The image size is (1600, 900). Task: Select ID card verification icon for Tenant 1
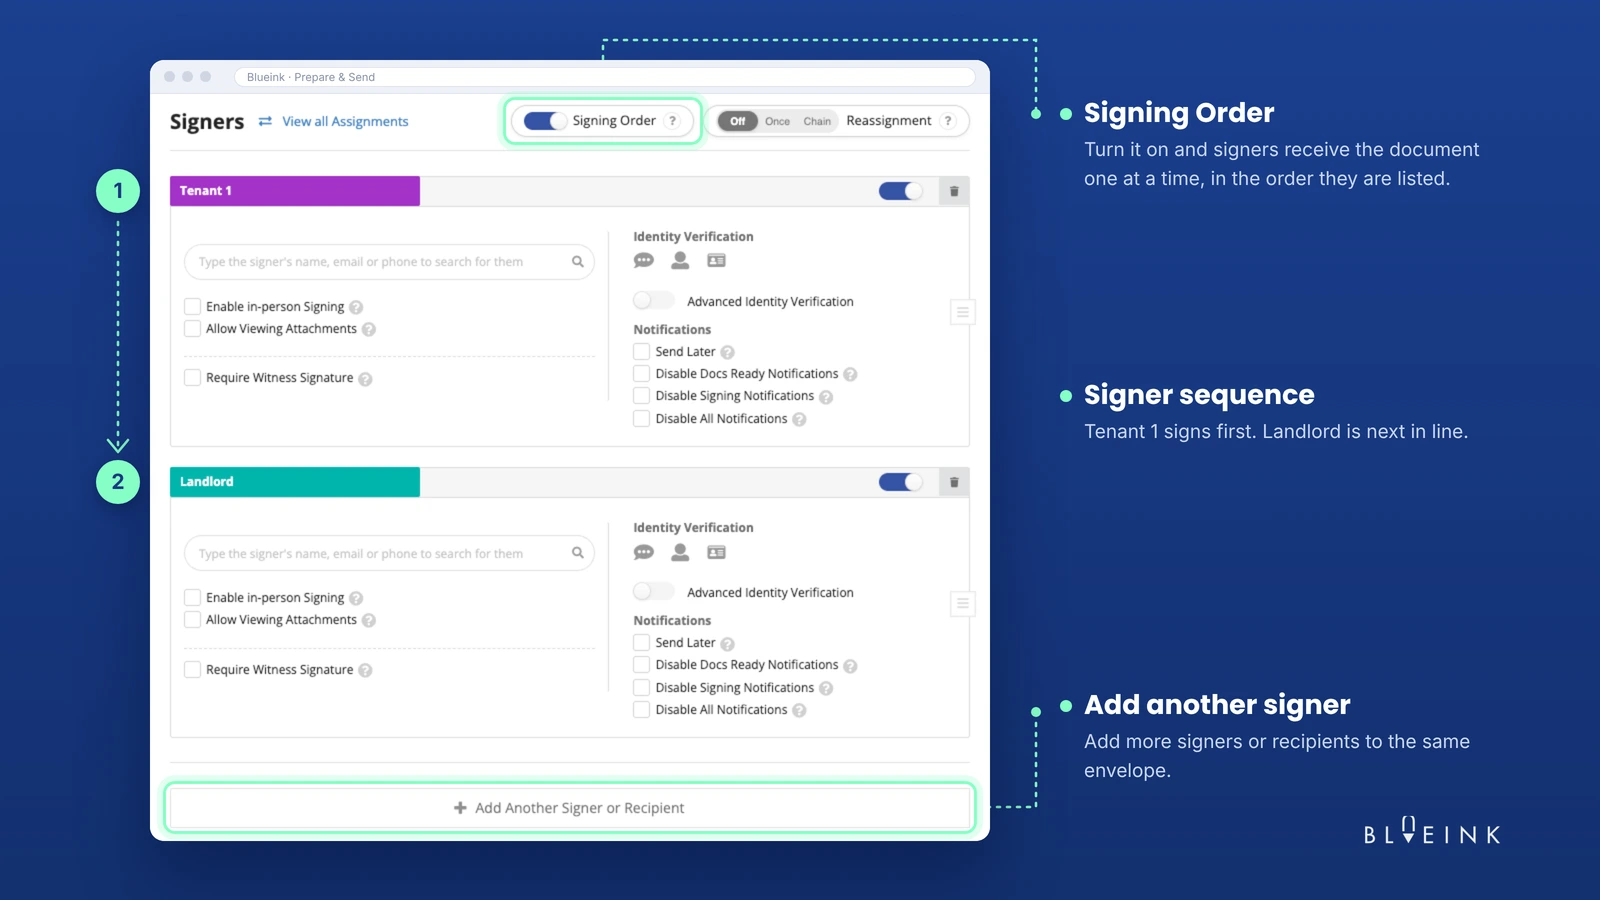(x=716, y=261)
